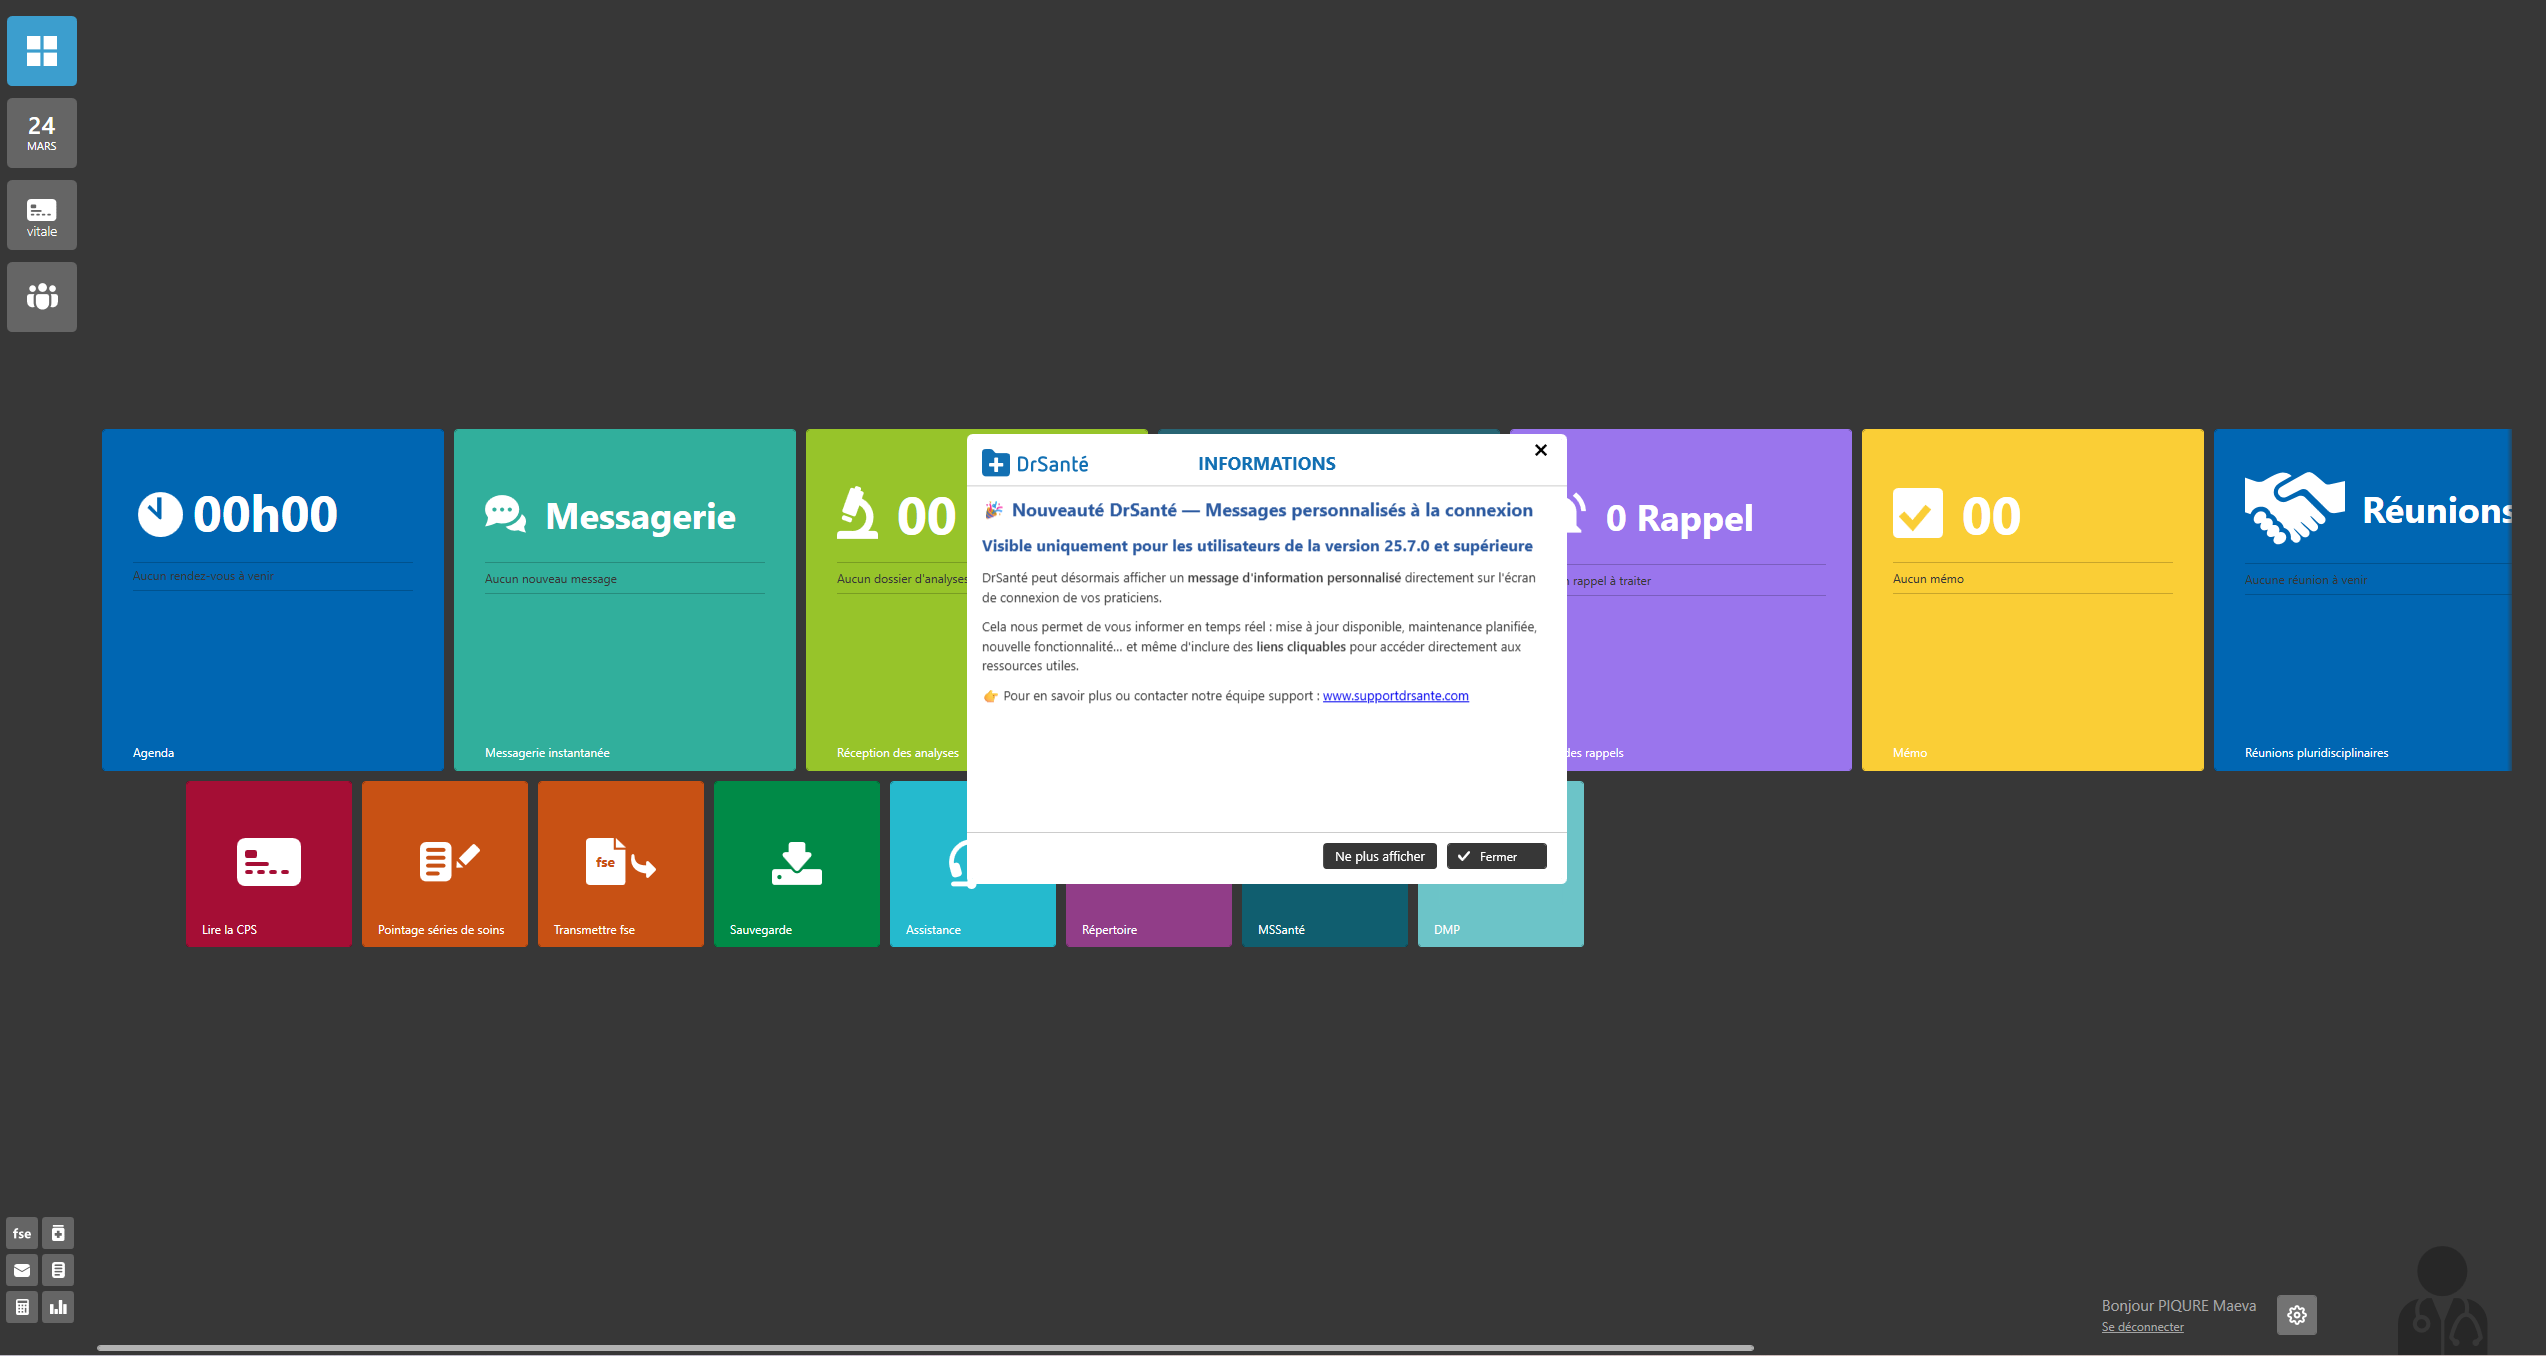Open the settings gear near user greeting
This screenshot has height=1356, width=2546.
pos(2296,1315)
